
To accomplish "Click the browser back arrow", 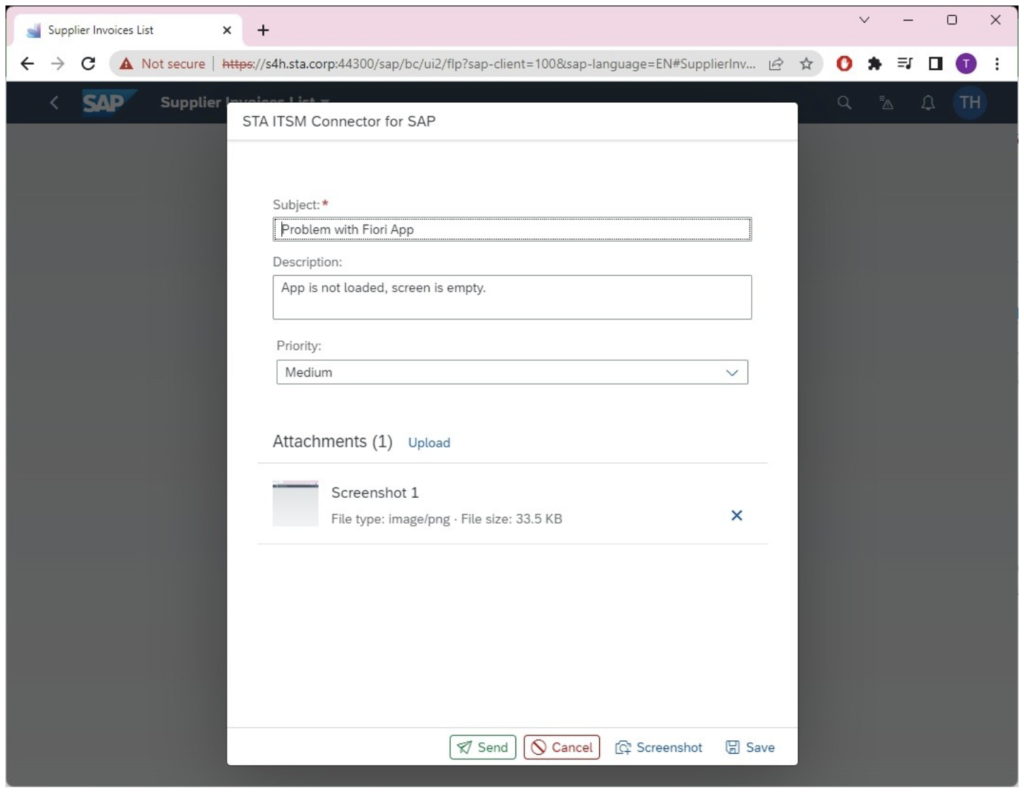I will [x=27, y=63].
